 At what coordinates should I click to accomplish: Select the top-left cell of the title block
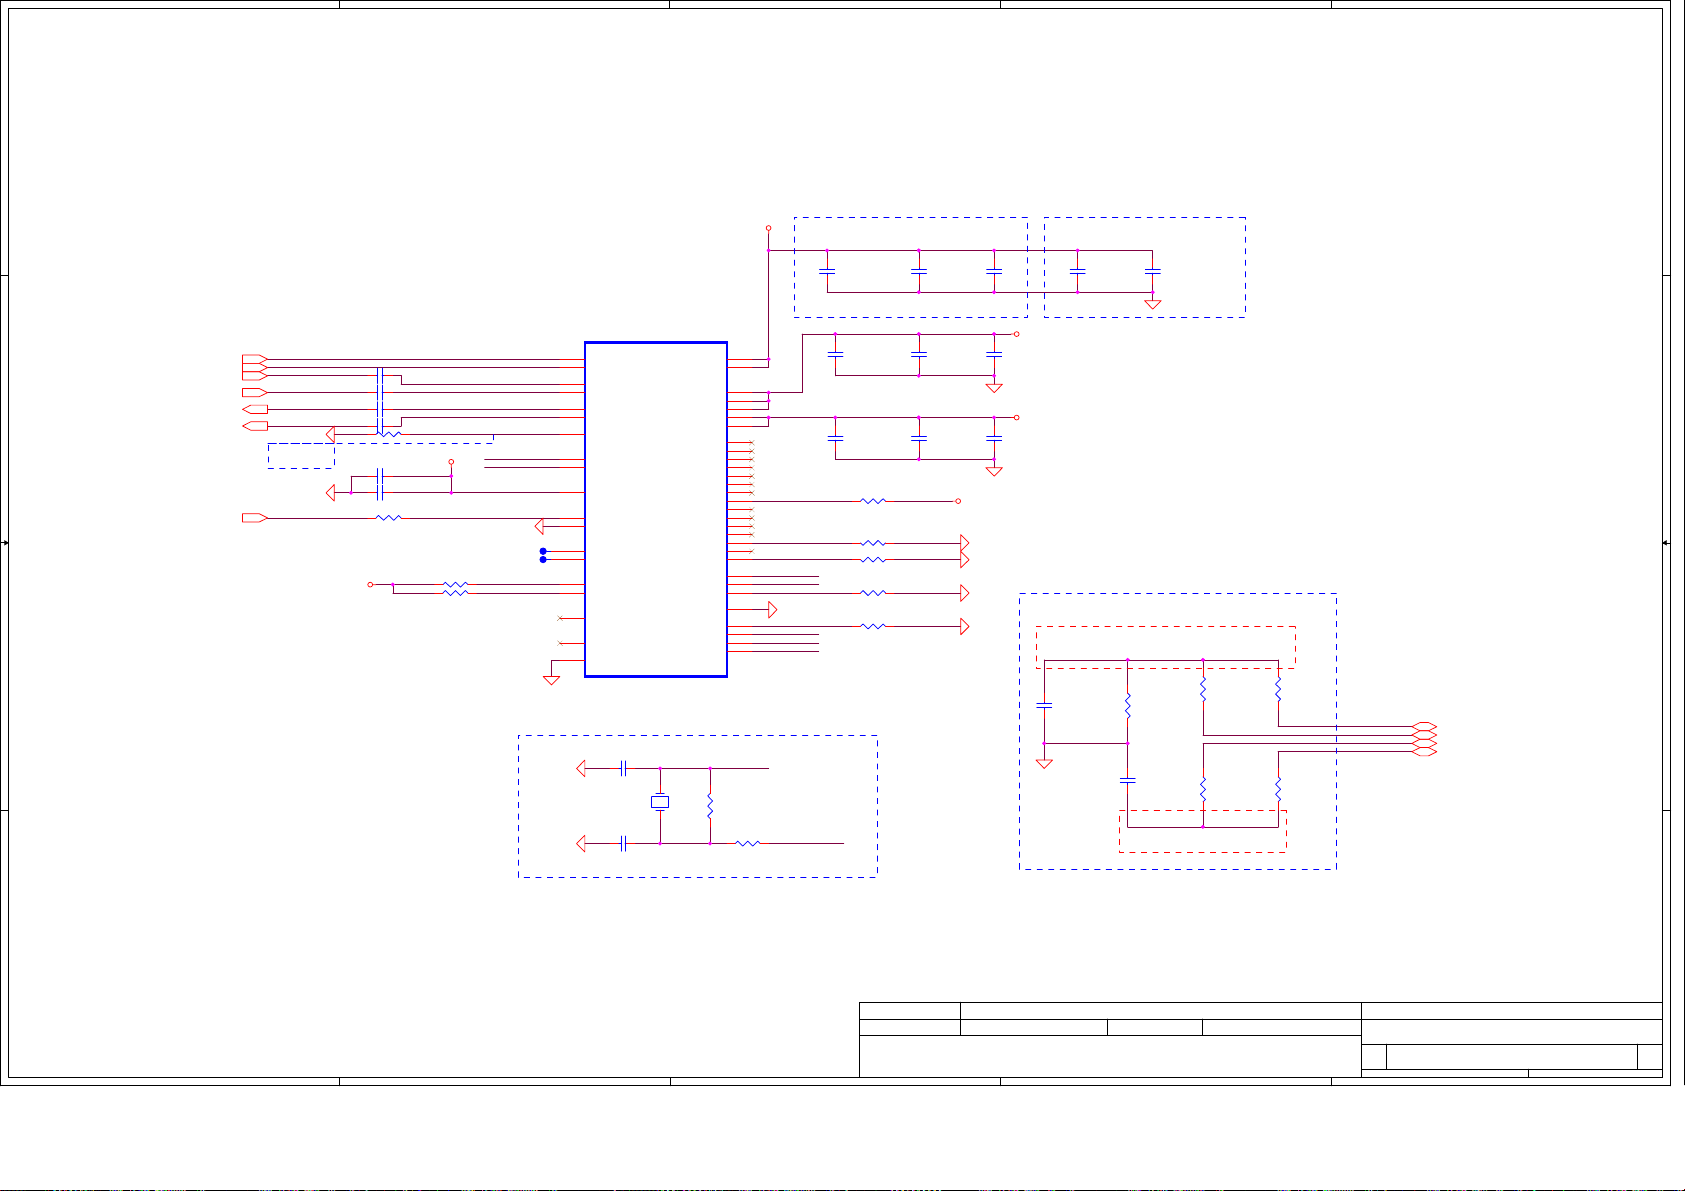[909, 1011]
